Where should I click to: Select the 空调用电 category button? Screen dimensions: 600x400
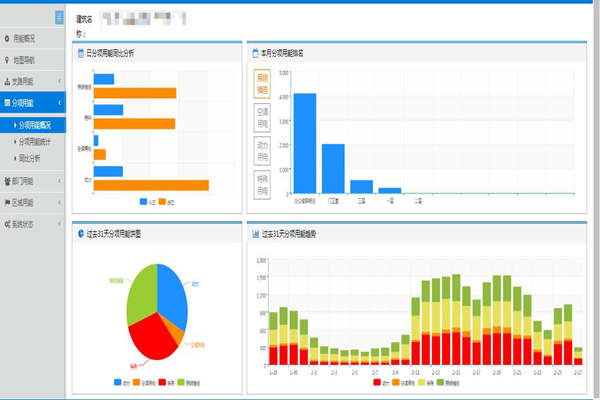[262, 118]
